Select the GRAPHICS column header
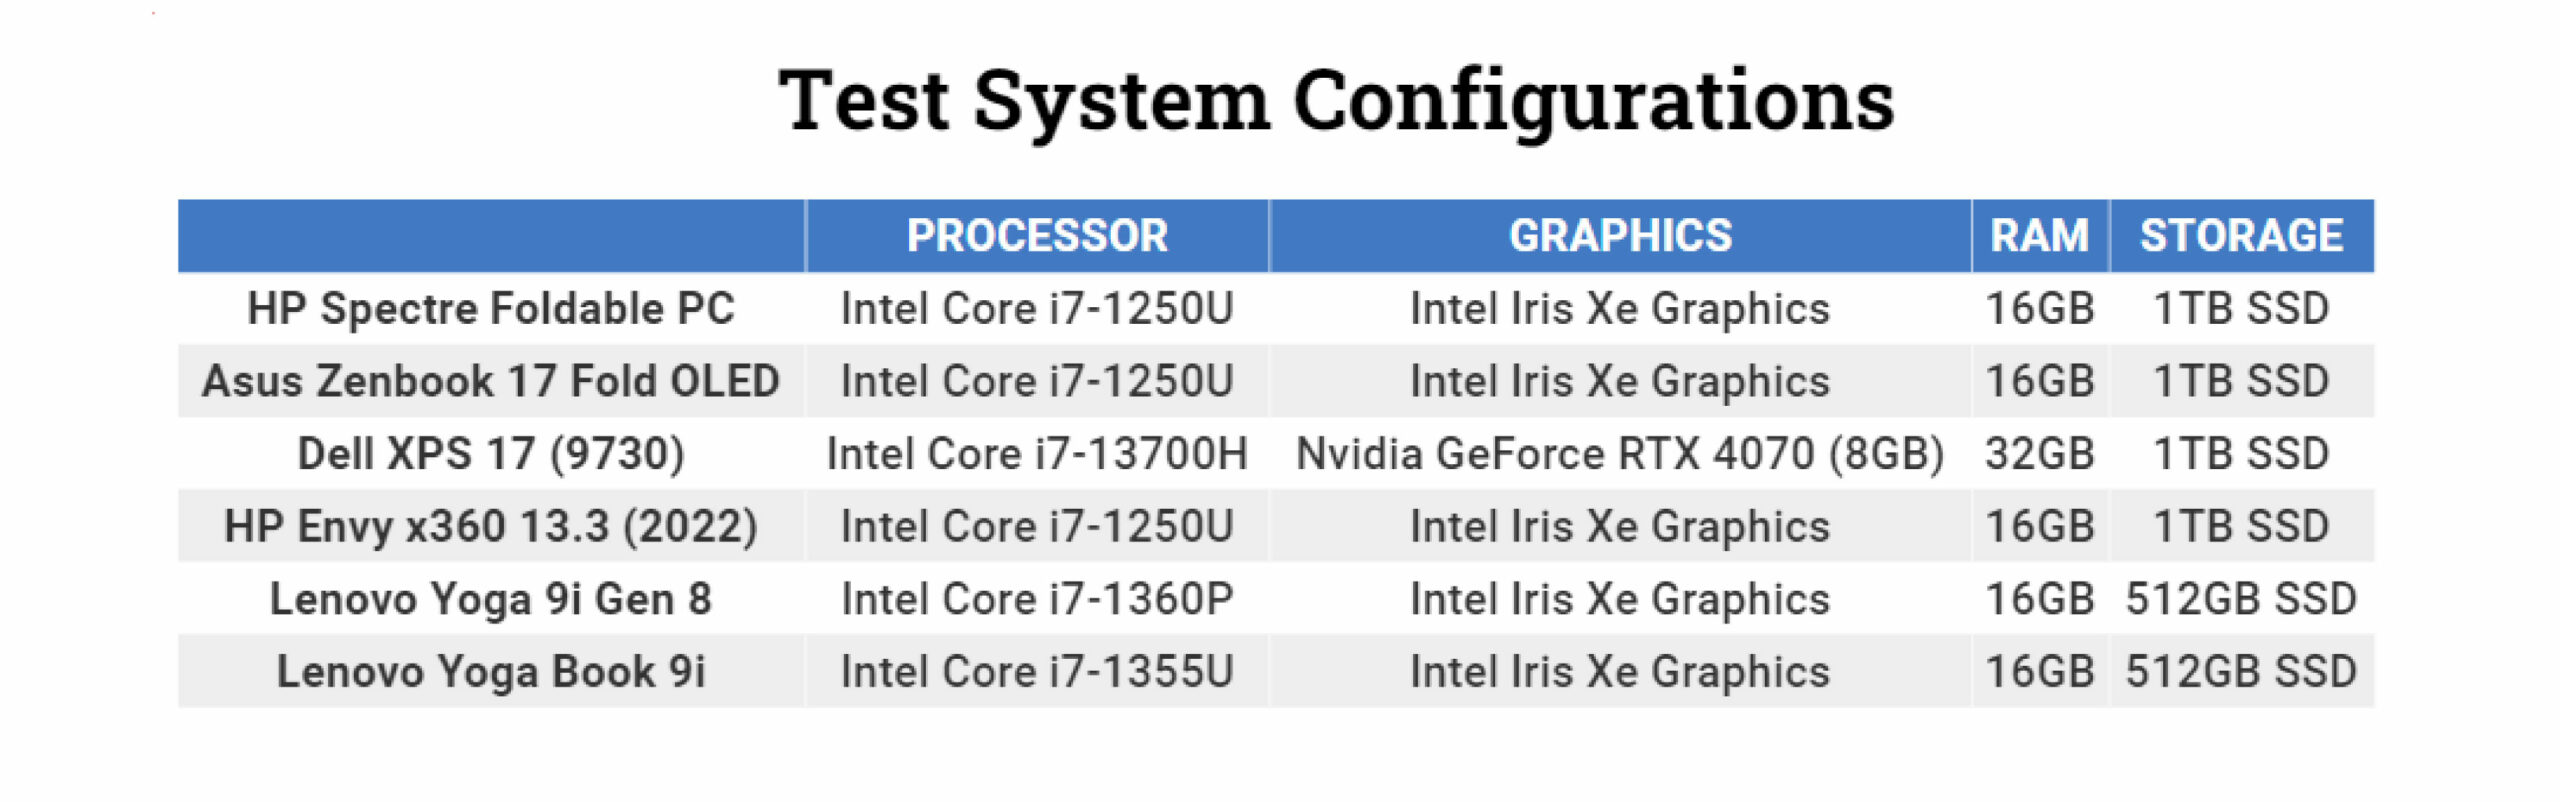Screen dimensions: 2560x802 click(1620, 236)
